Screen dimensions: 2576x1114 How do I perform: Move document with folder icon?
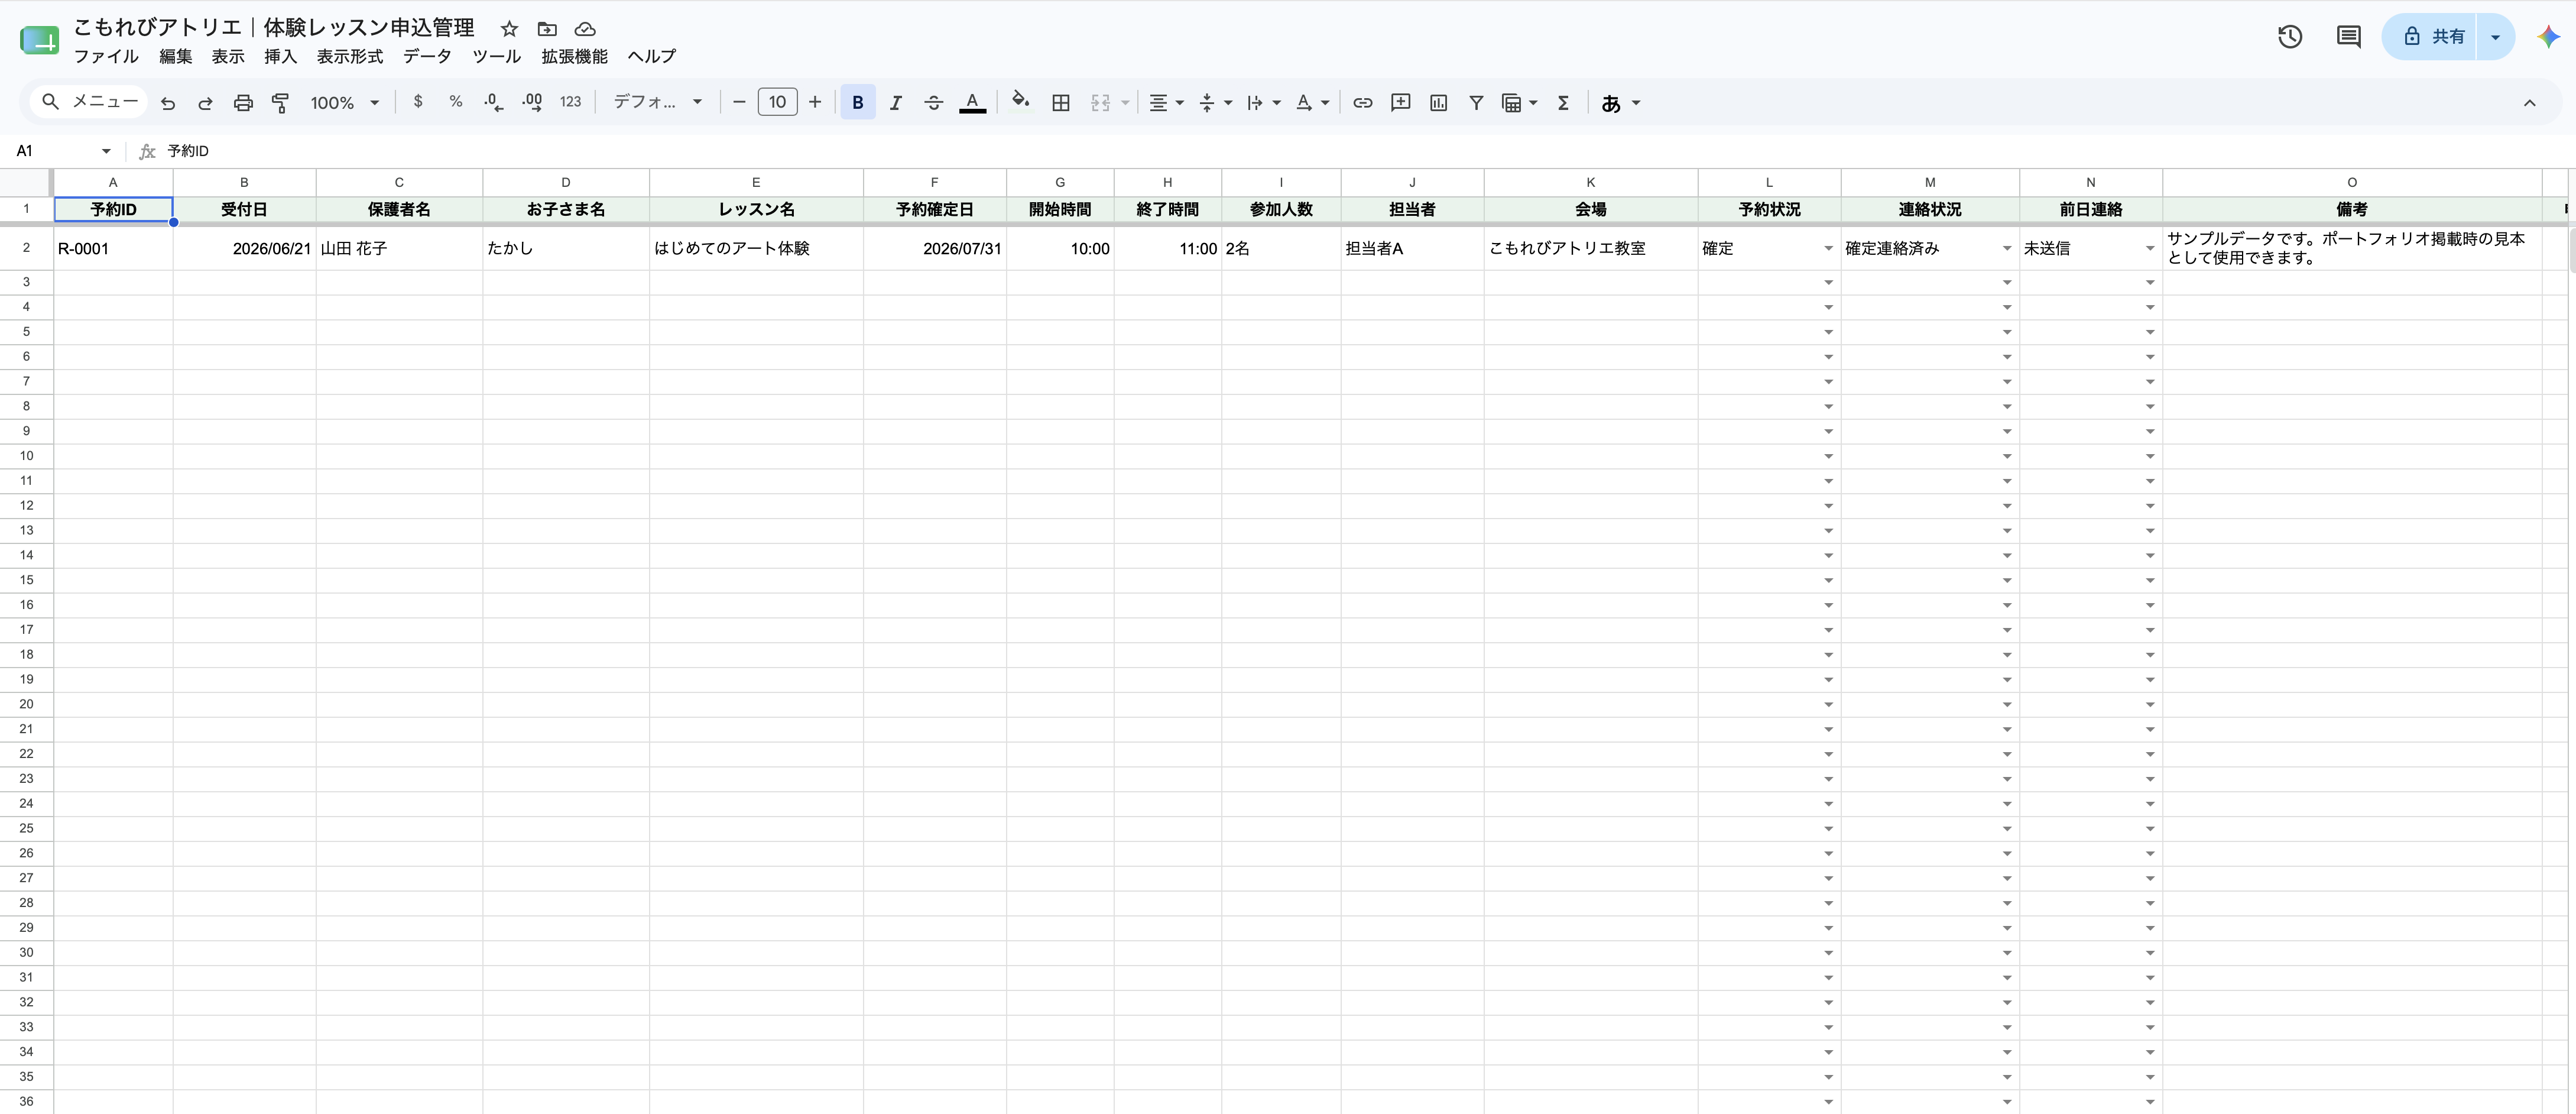(x=547, y=29)
